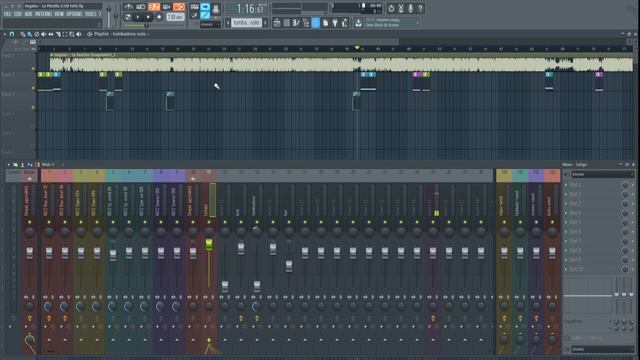Open the ADD menu
Image resolution: width=640 pixels, height=360 pixels.
(x=28, y=14)
